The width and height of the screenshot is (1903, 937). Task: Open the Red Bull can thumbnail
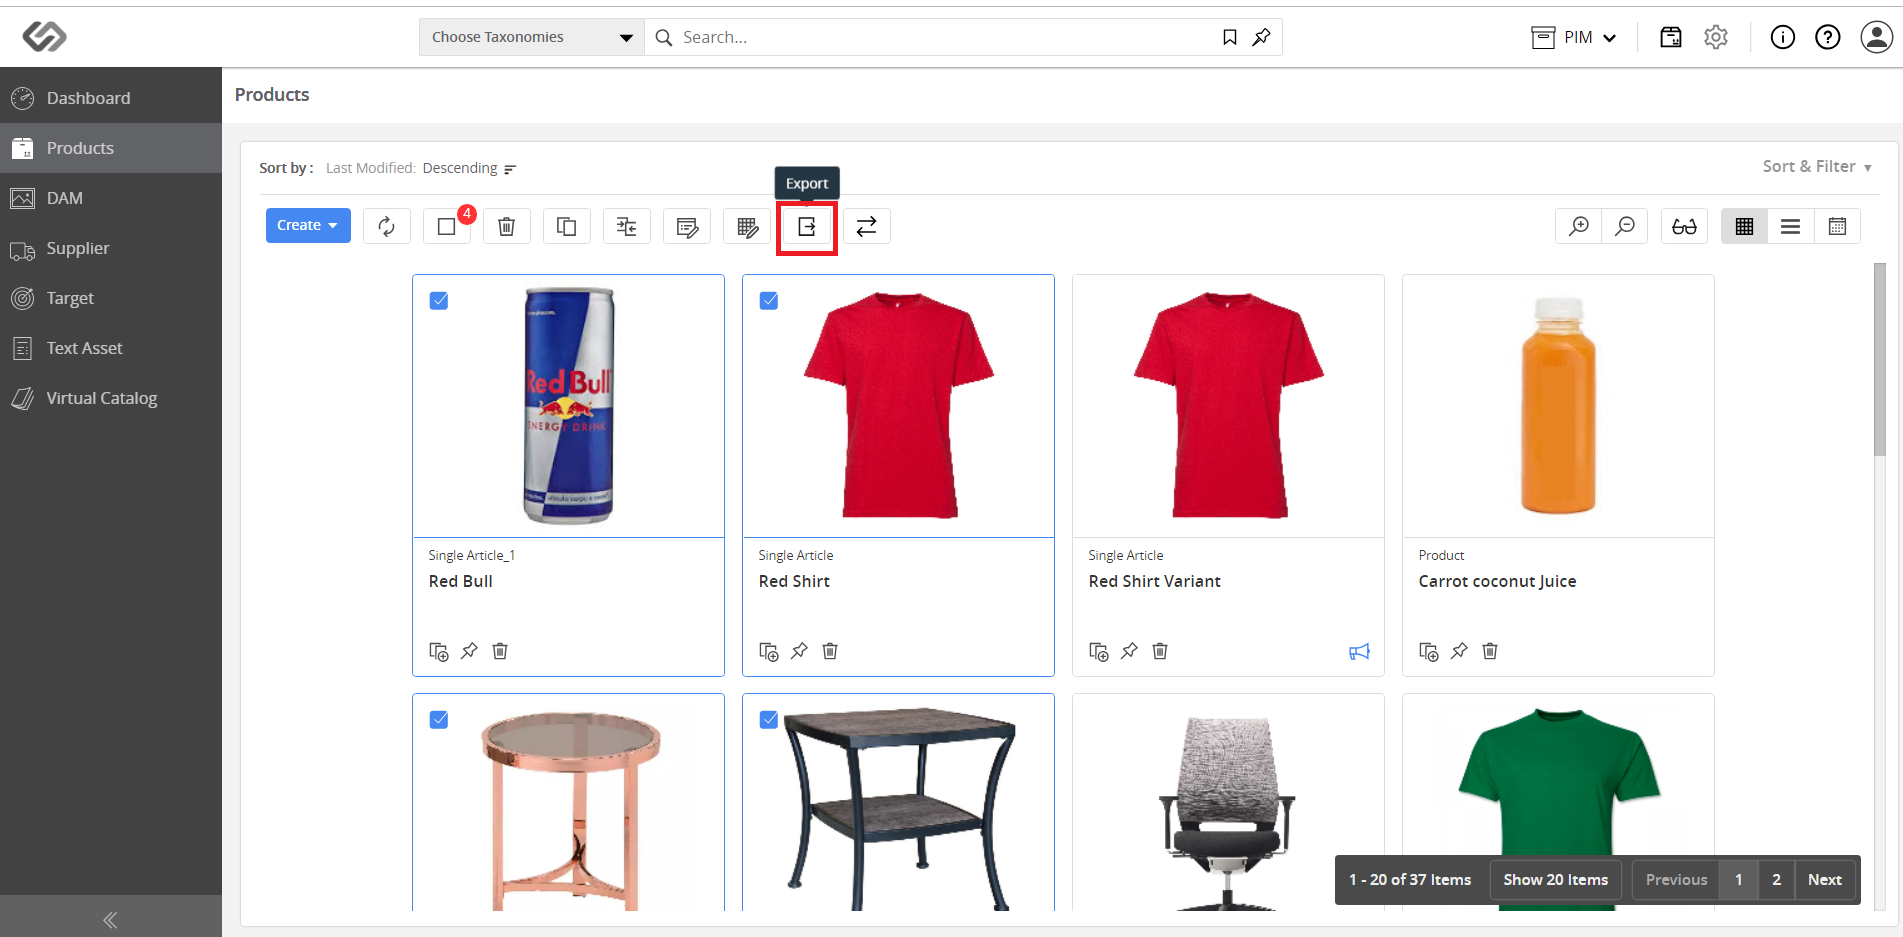pyautogui.click(x=569, y=405)
